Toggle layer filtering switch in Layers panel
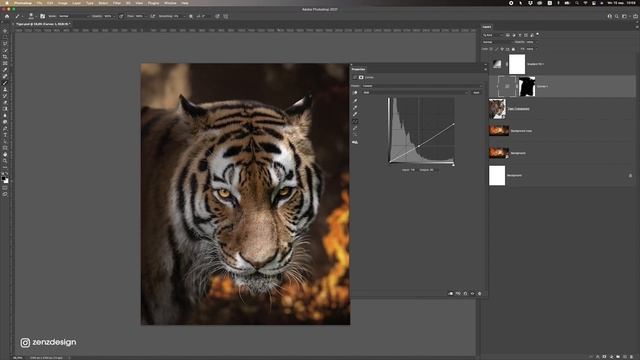Screen dimensions: 640x360 pyautogui.click(x=538, y=35)
